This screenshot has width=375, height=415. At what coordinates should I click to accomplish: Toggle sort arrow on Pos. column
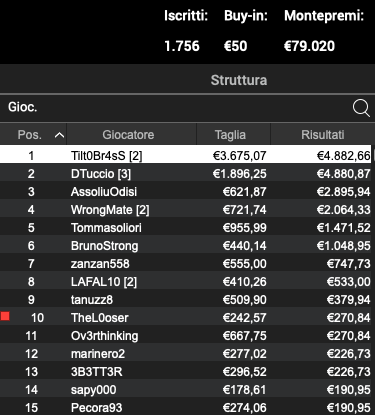click(59, 135)
